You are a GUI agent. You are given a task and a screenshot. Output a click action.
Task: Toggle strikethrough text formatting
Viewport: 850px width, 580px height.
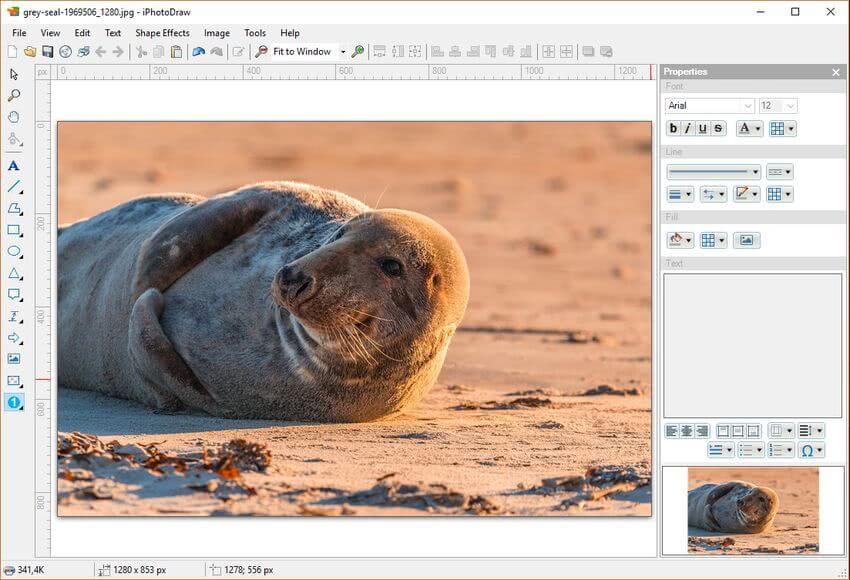coord(718,128)
